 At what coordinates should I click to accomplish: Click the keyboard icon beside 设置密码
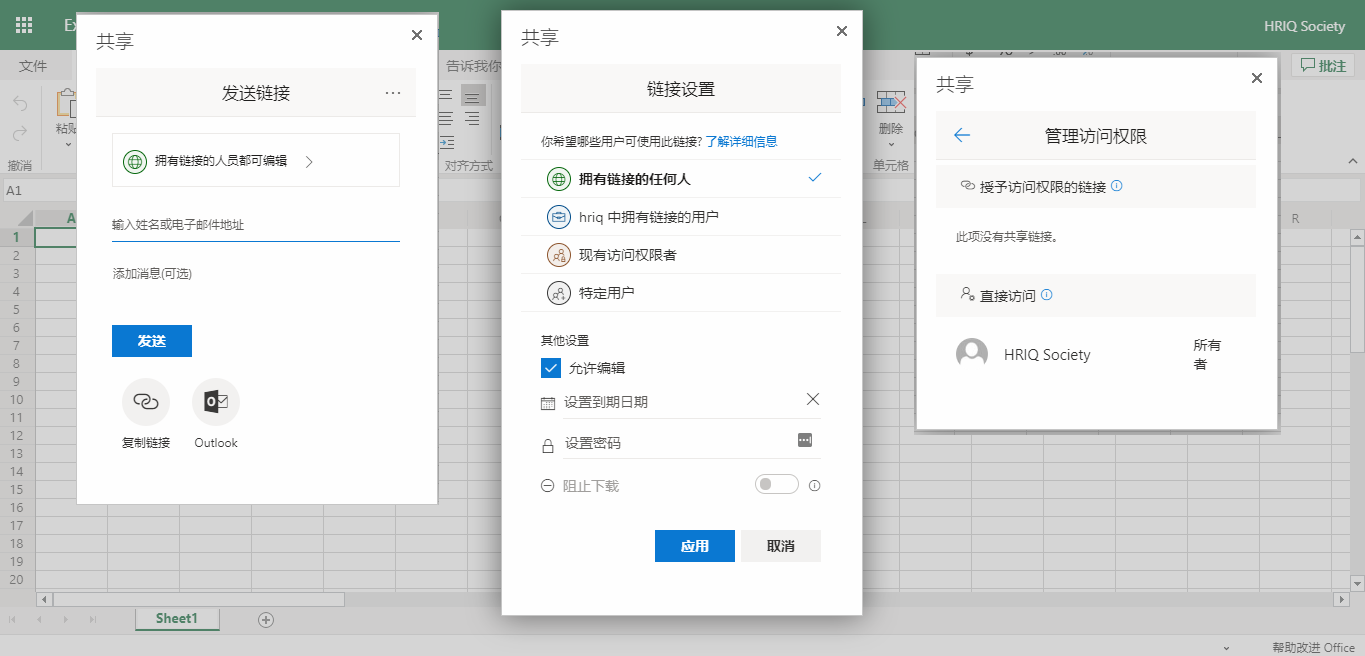805,440
